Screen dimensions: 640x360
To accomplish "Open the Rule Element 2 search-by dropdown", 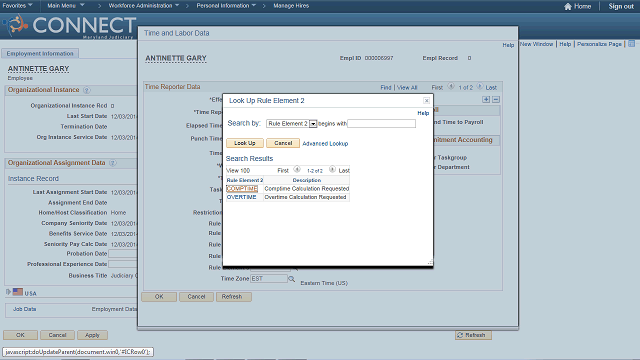I will (313, 124).
